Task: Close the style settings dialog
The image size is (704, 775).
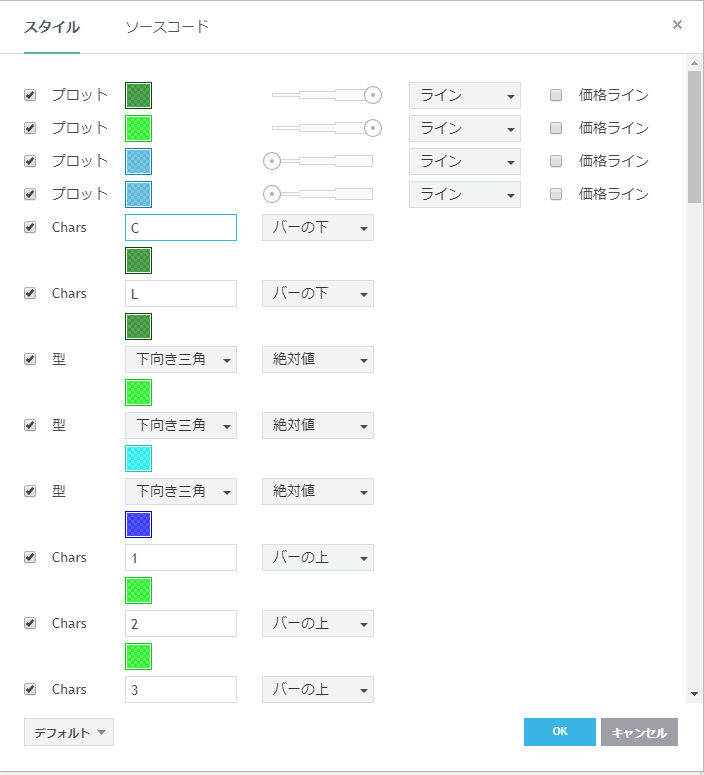Action: (677, 25)
